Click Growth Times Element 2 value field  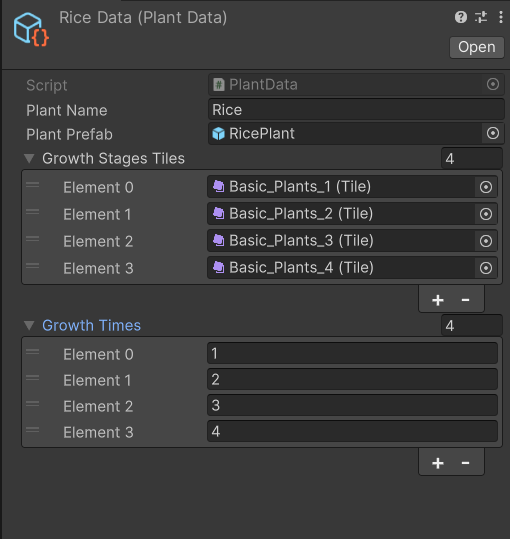[352, 405]
